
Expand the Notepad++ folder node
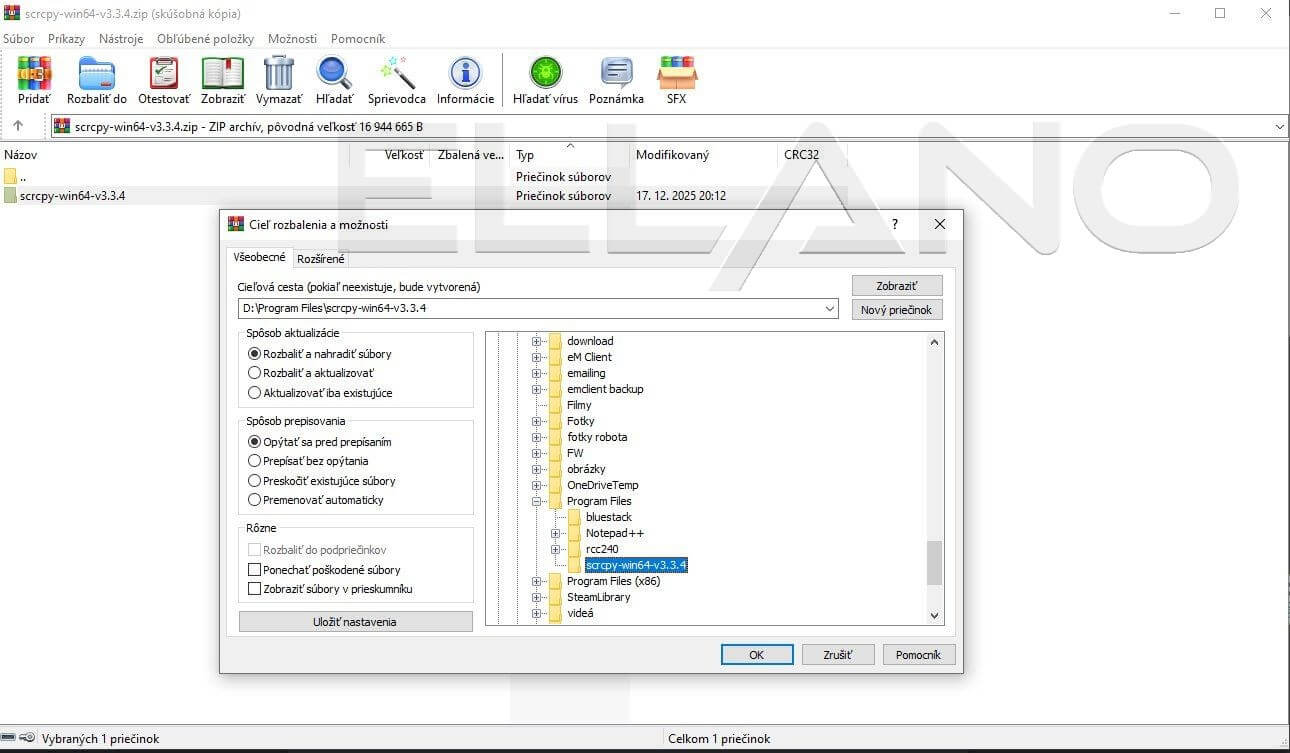(x=556, y=533)
